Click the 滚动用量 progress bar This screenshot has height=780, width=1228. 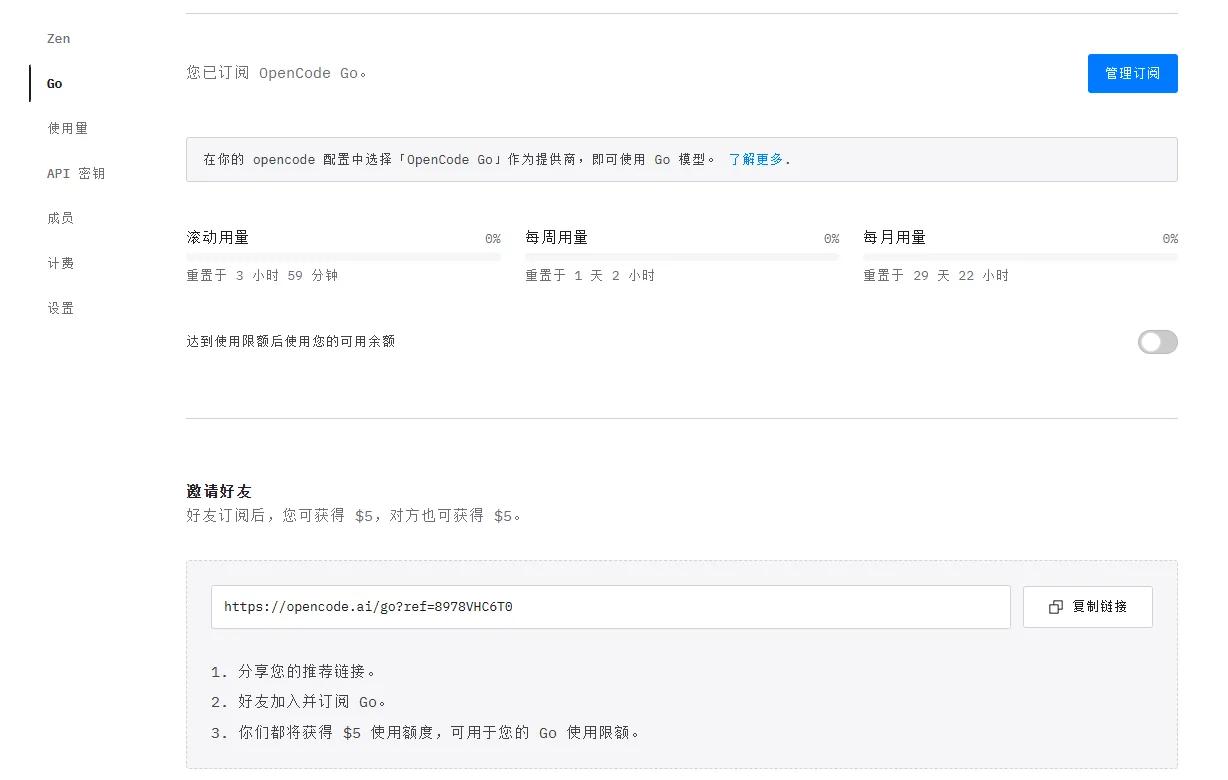343,257
